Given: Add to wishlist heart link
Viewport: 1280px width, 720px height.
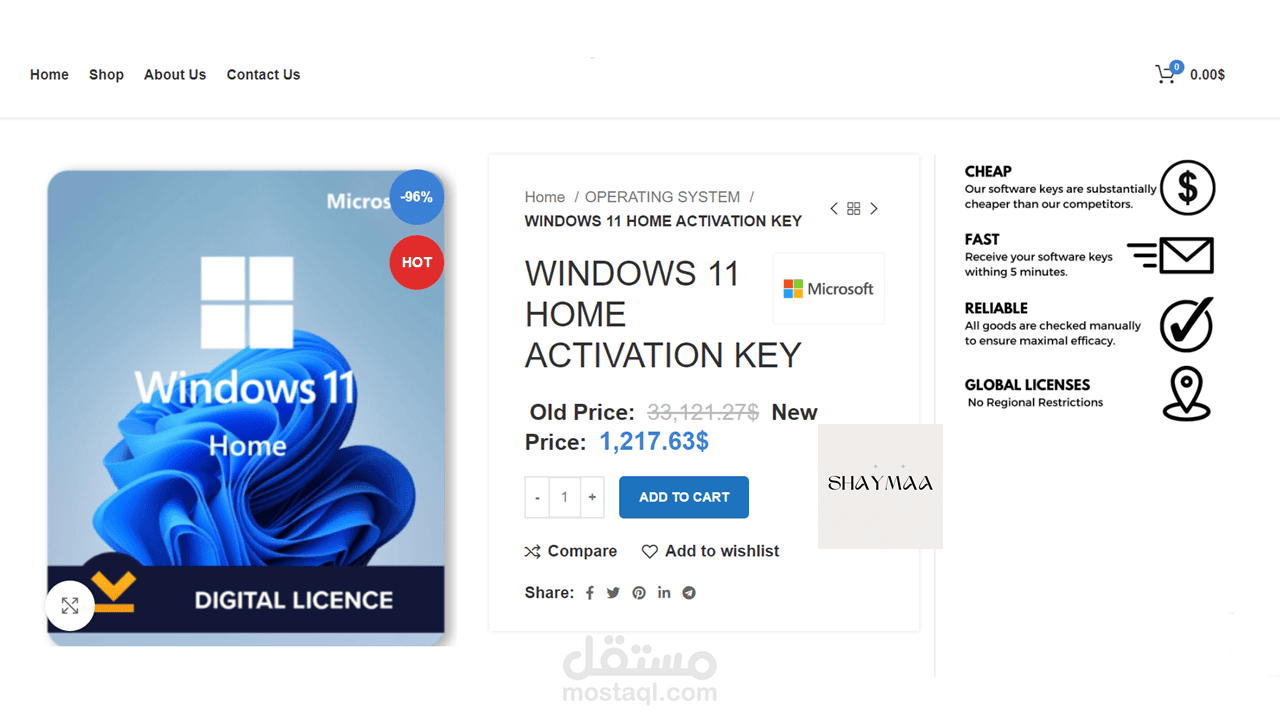Looking at the screenshot, I should 710,551.
